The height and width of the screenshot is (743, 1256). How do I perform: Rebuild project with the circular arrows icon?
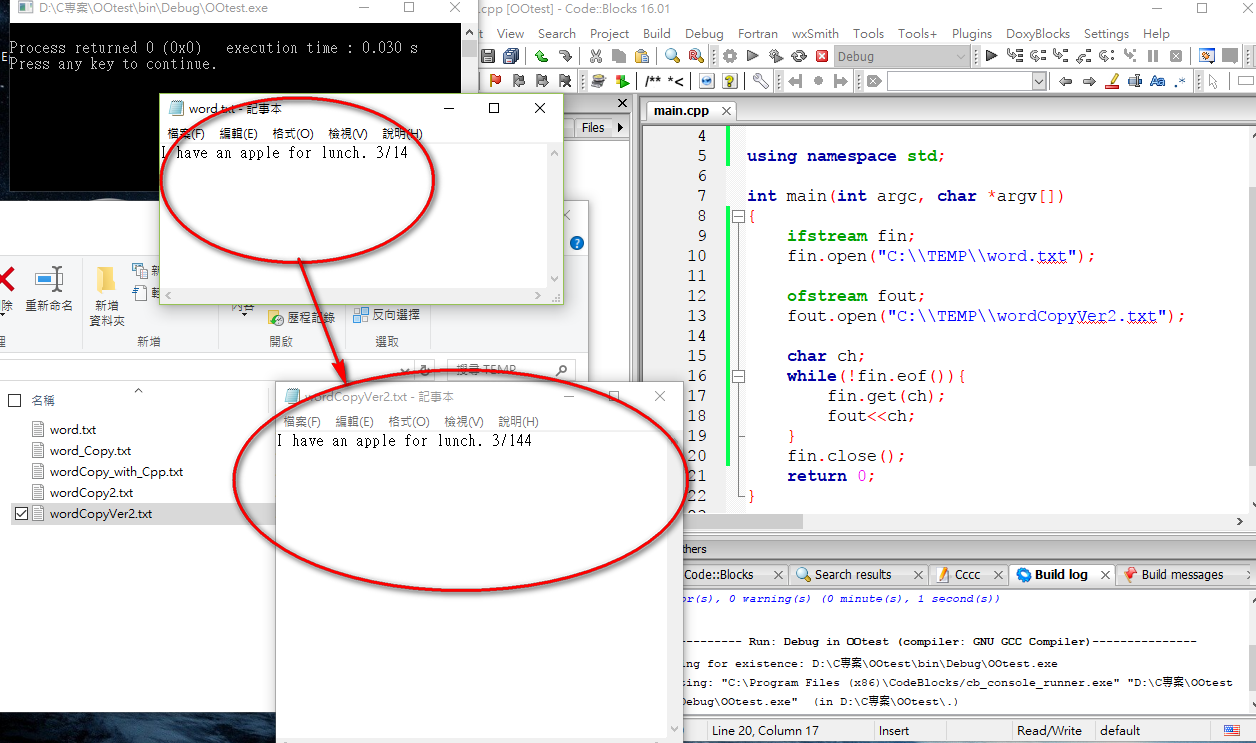coord(799,56)
